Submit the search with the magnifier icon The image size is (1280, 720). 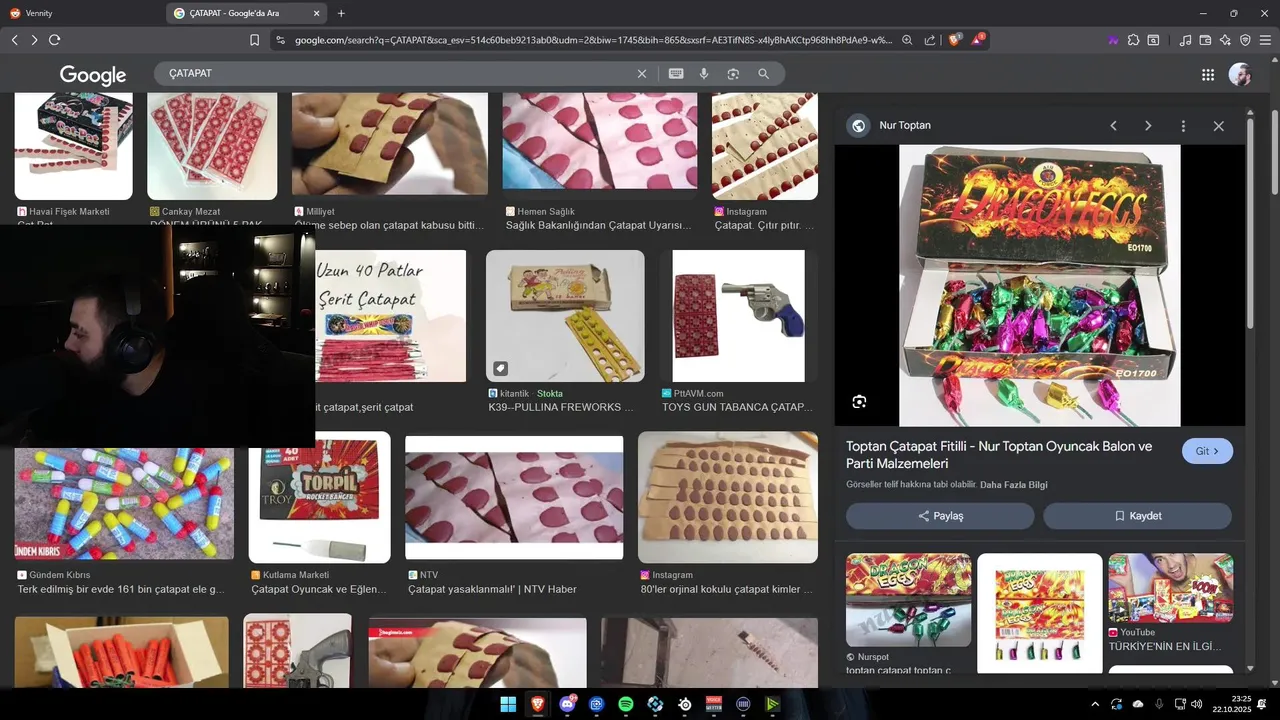click(x=763, y=74)
